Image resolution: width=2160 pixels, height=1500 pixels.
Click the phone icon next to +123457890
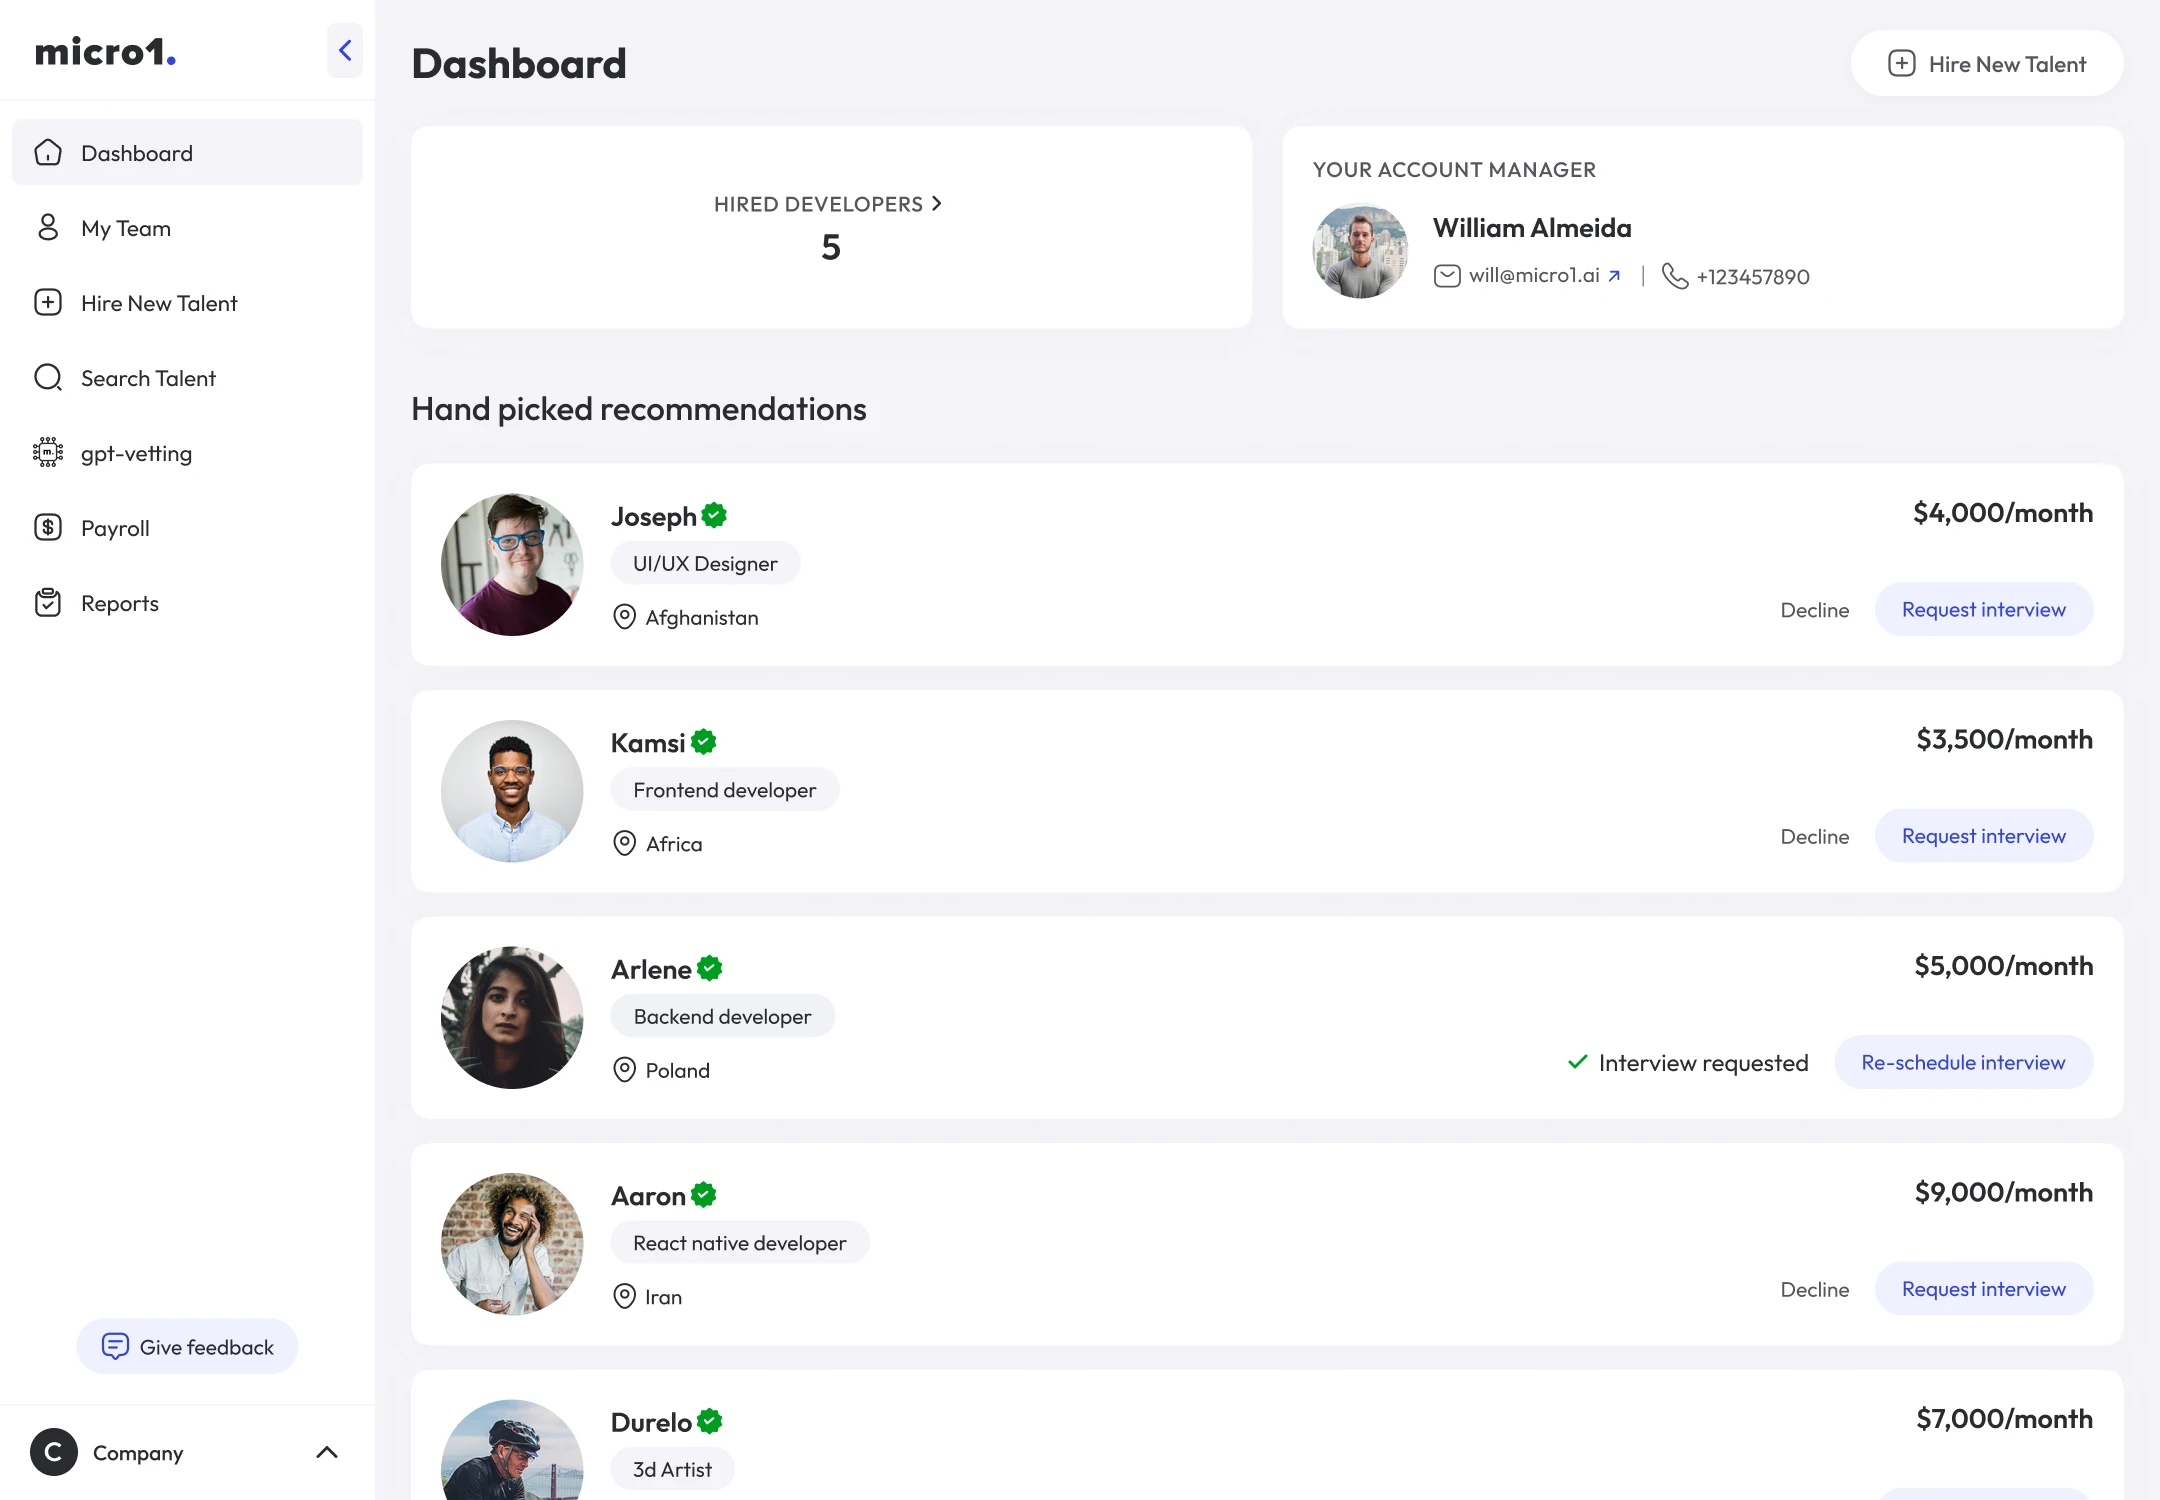[x=1676, y=275]
